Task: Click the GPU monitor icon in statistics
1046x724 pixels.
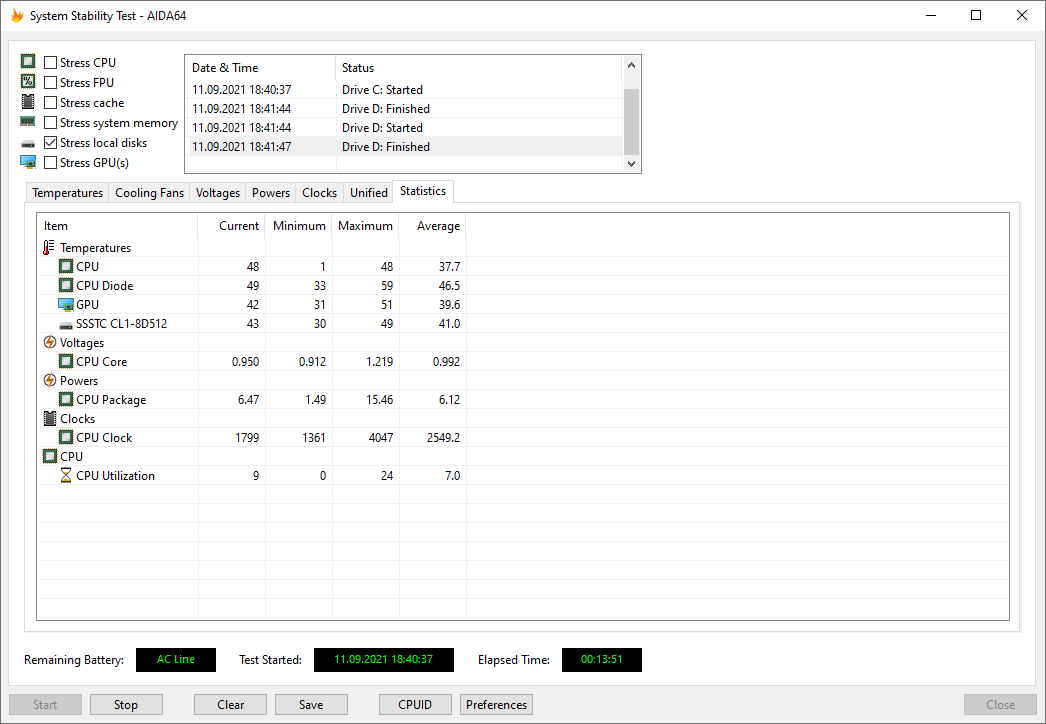Action: point(65,305)
